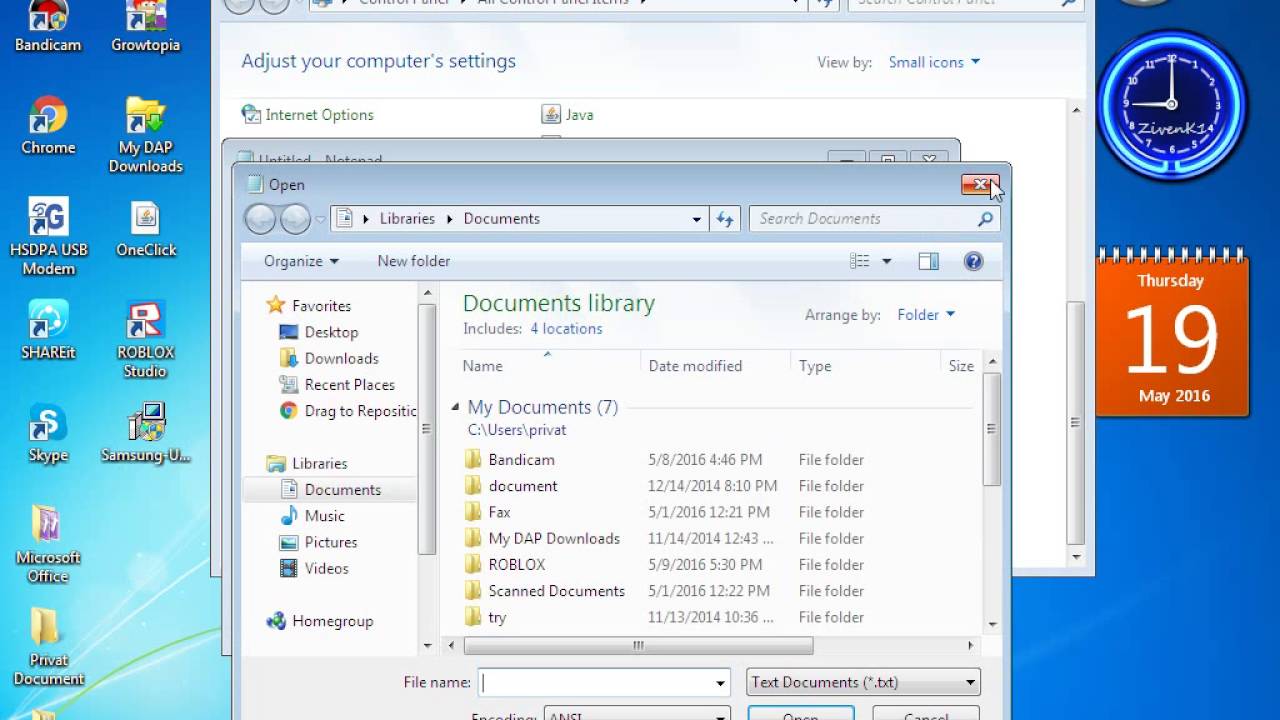Open file type Text Documents combo box
The width and height of the screenshot is (1280, 720).
click(863, 683)
